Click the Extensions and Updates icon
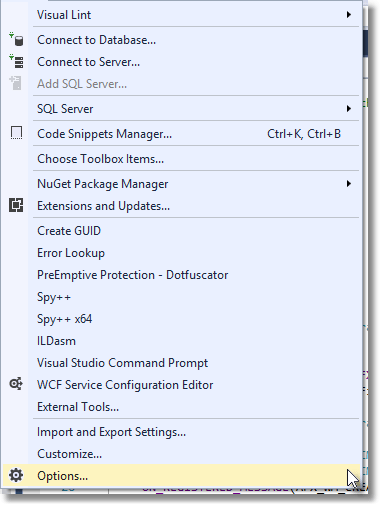 click(x=16, y=205)
